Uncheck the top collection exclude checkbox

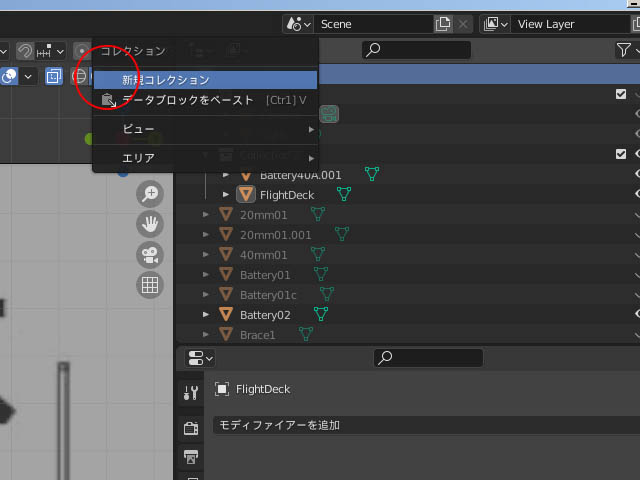(621, 94)
